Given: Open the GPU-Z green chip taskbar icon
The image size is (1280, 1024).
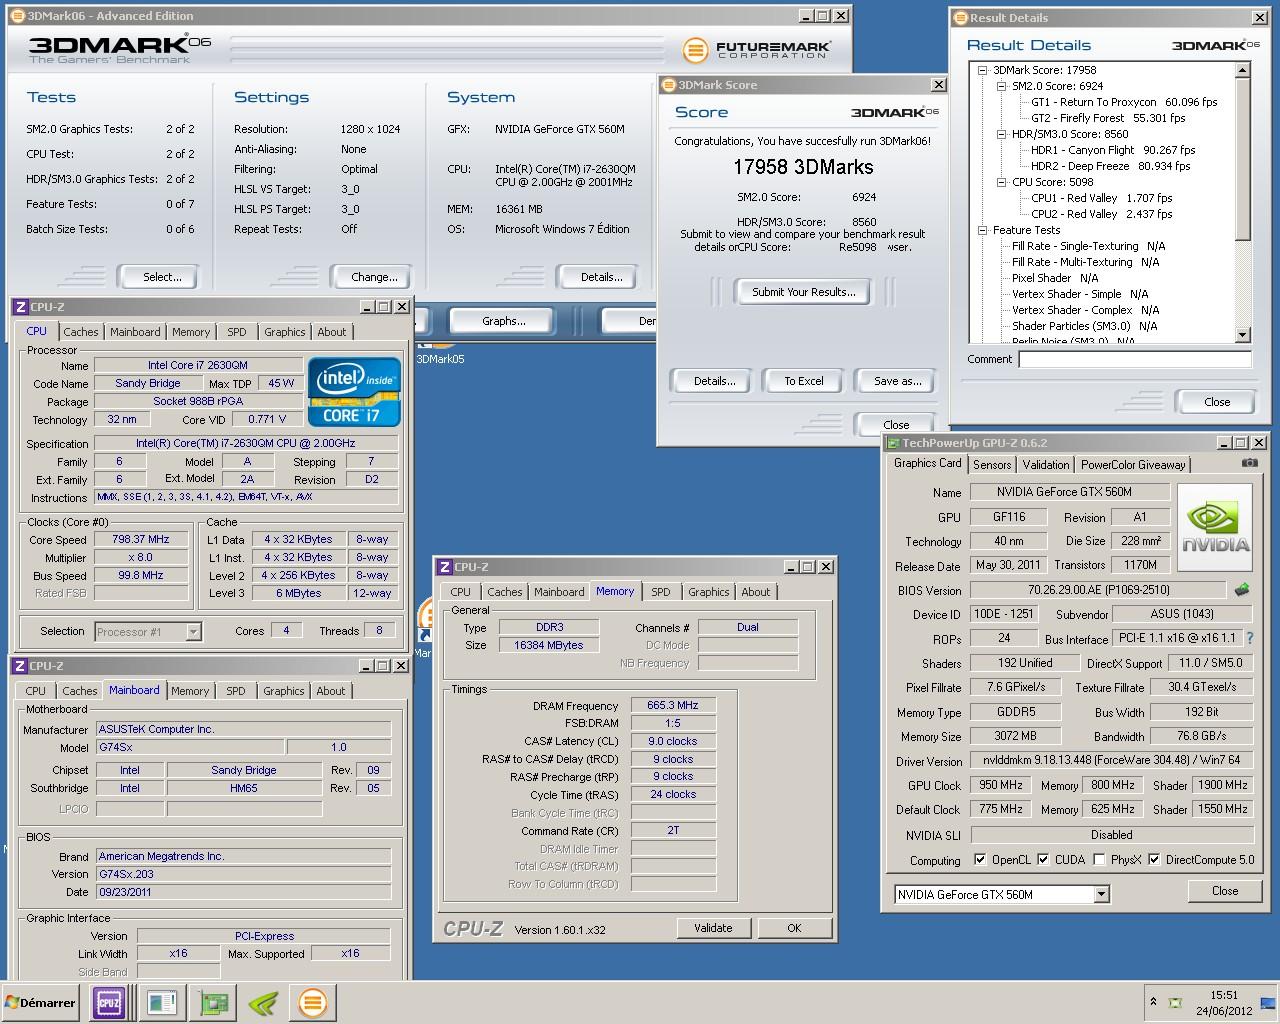Looking at the screenshot, I should [x=211, y=1003].
